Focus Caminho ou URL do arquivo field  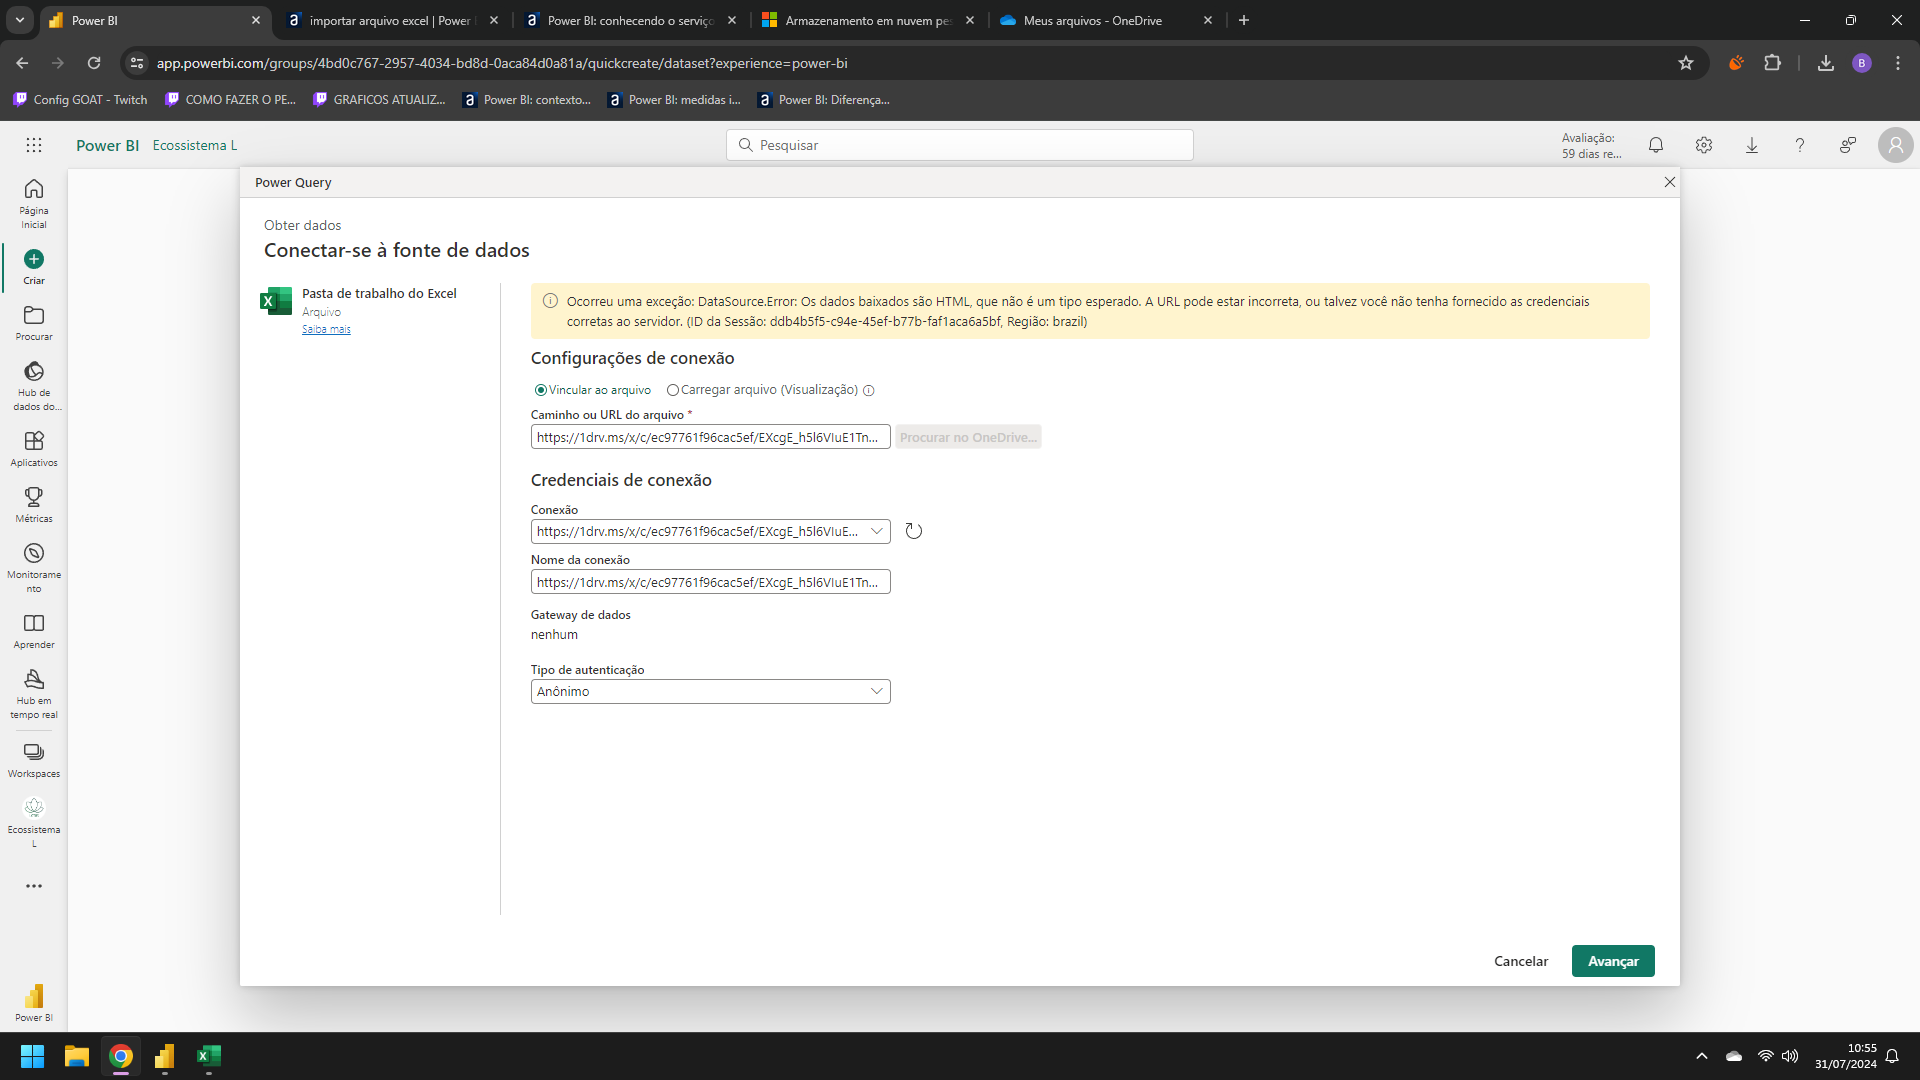(x=710, y=437)
